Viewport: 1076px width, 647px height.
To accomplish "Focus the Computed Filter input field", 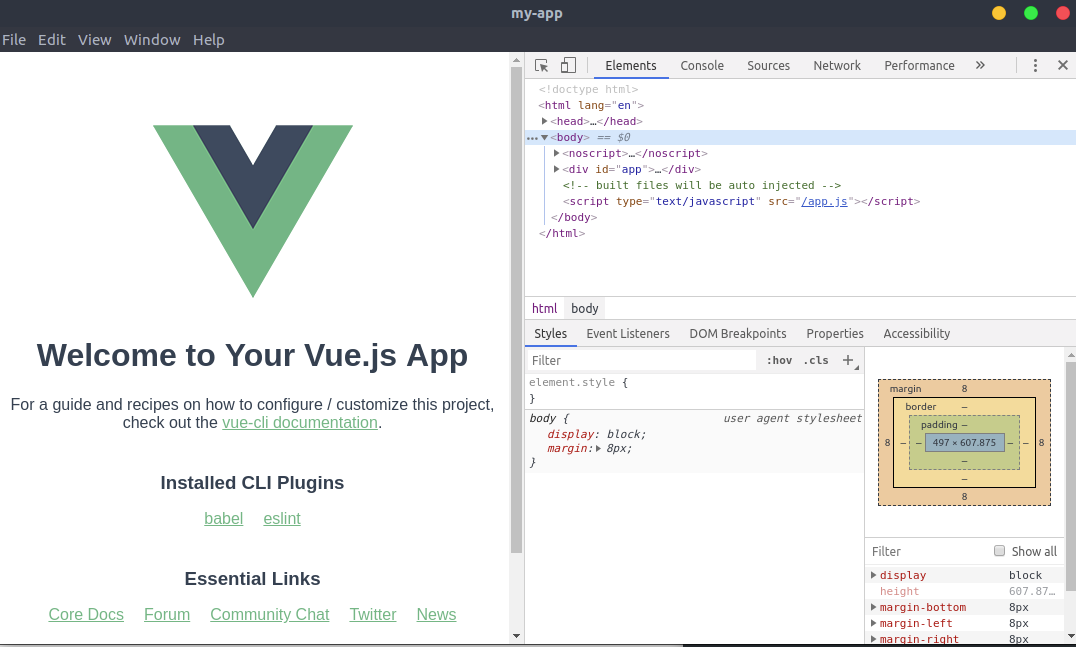I will (x=928, y=551).
